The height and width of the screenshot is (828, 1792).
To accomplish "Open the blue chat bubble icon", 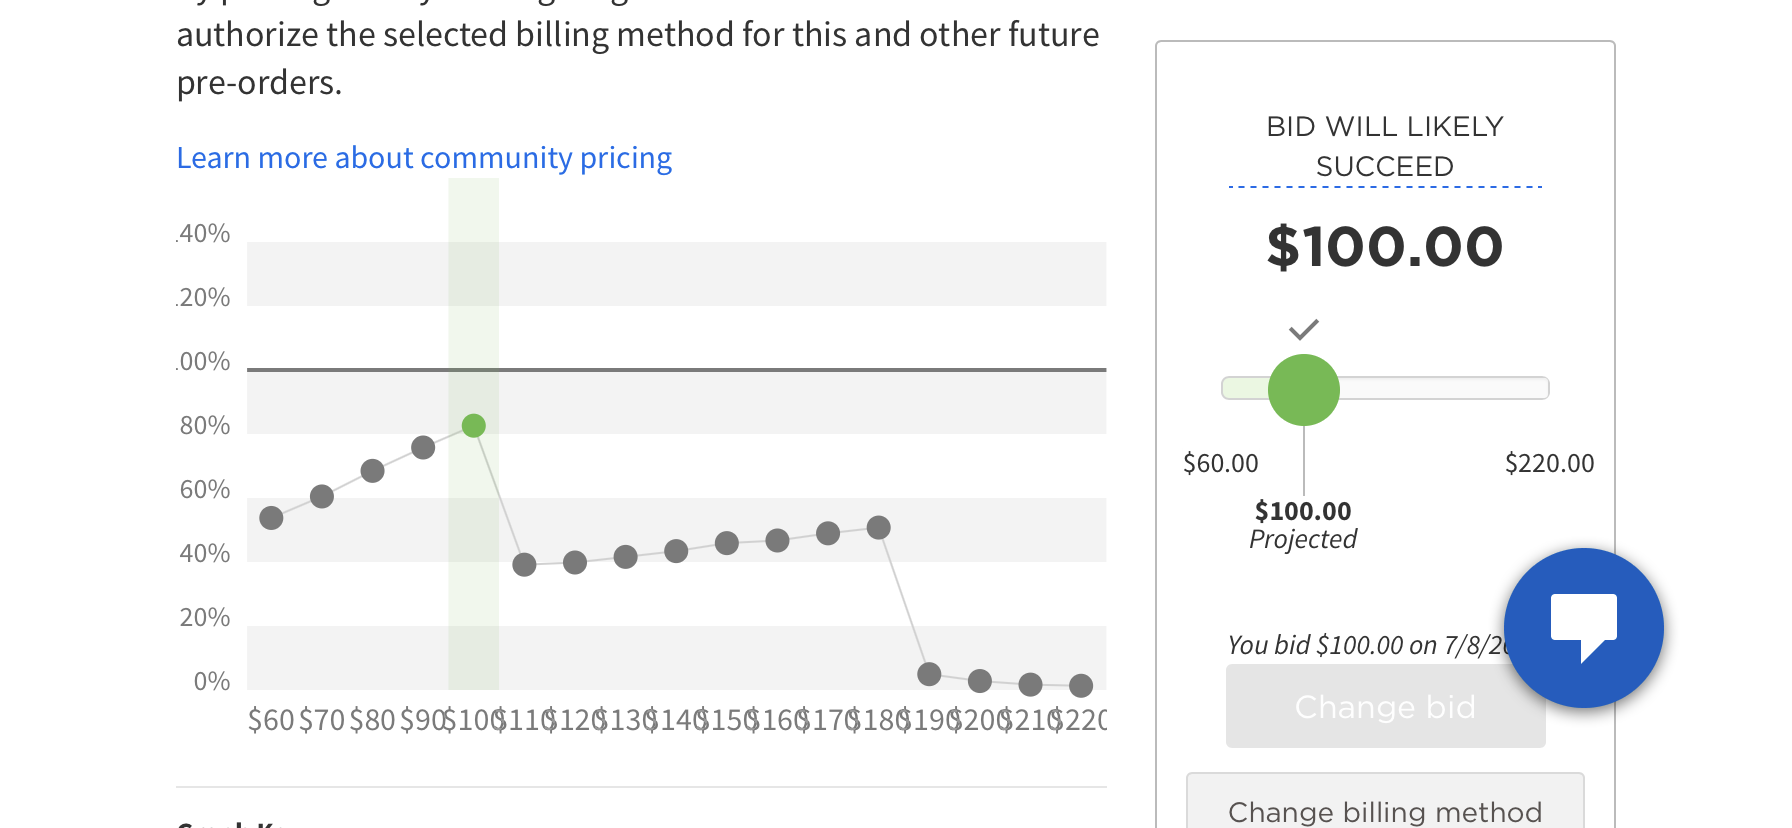I will coord(1583,627).
